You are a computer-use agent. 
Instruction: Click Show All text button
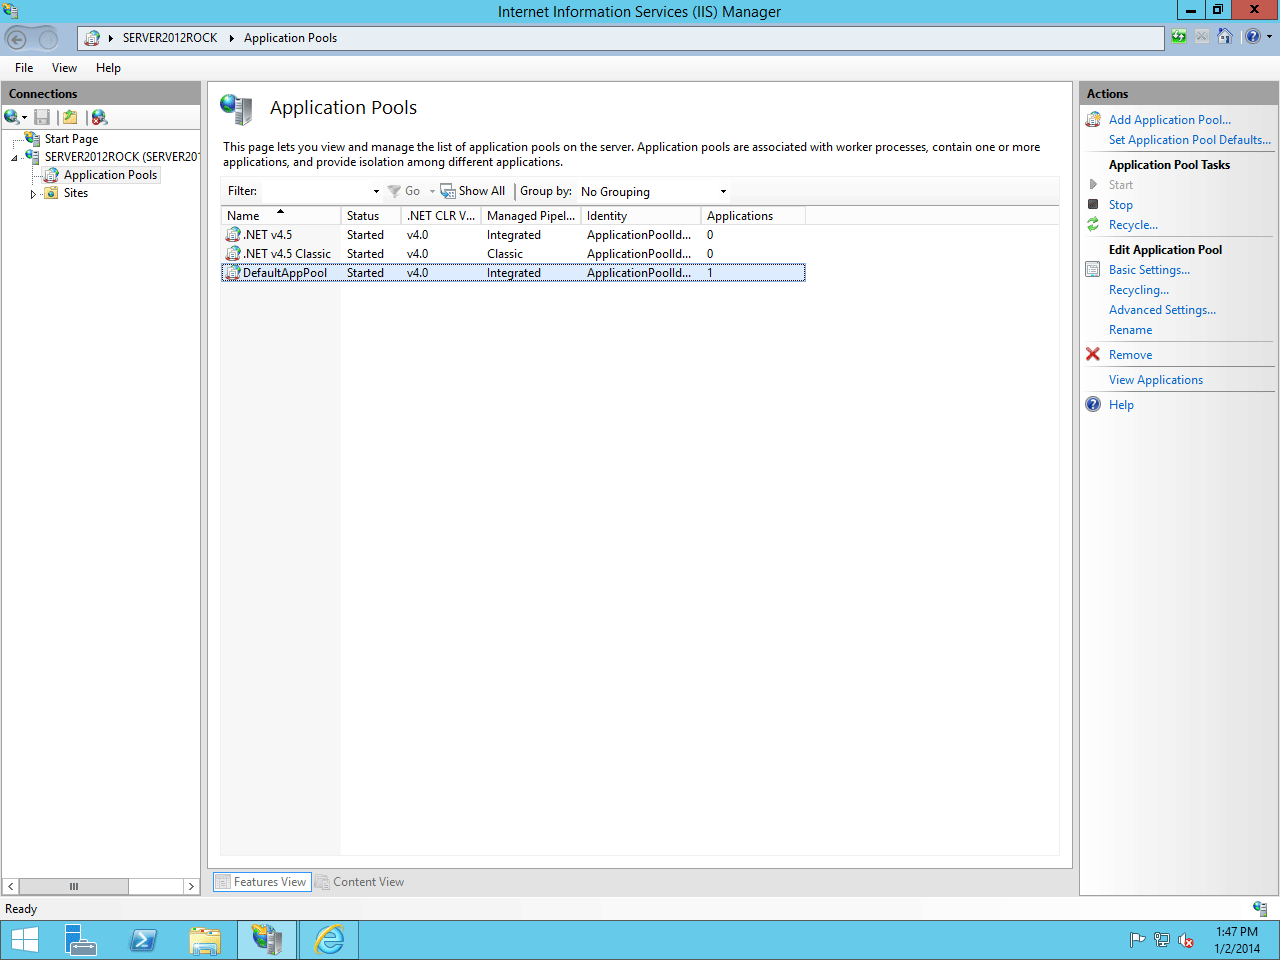point(481,191)
